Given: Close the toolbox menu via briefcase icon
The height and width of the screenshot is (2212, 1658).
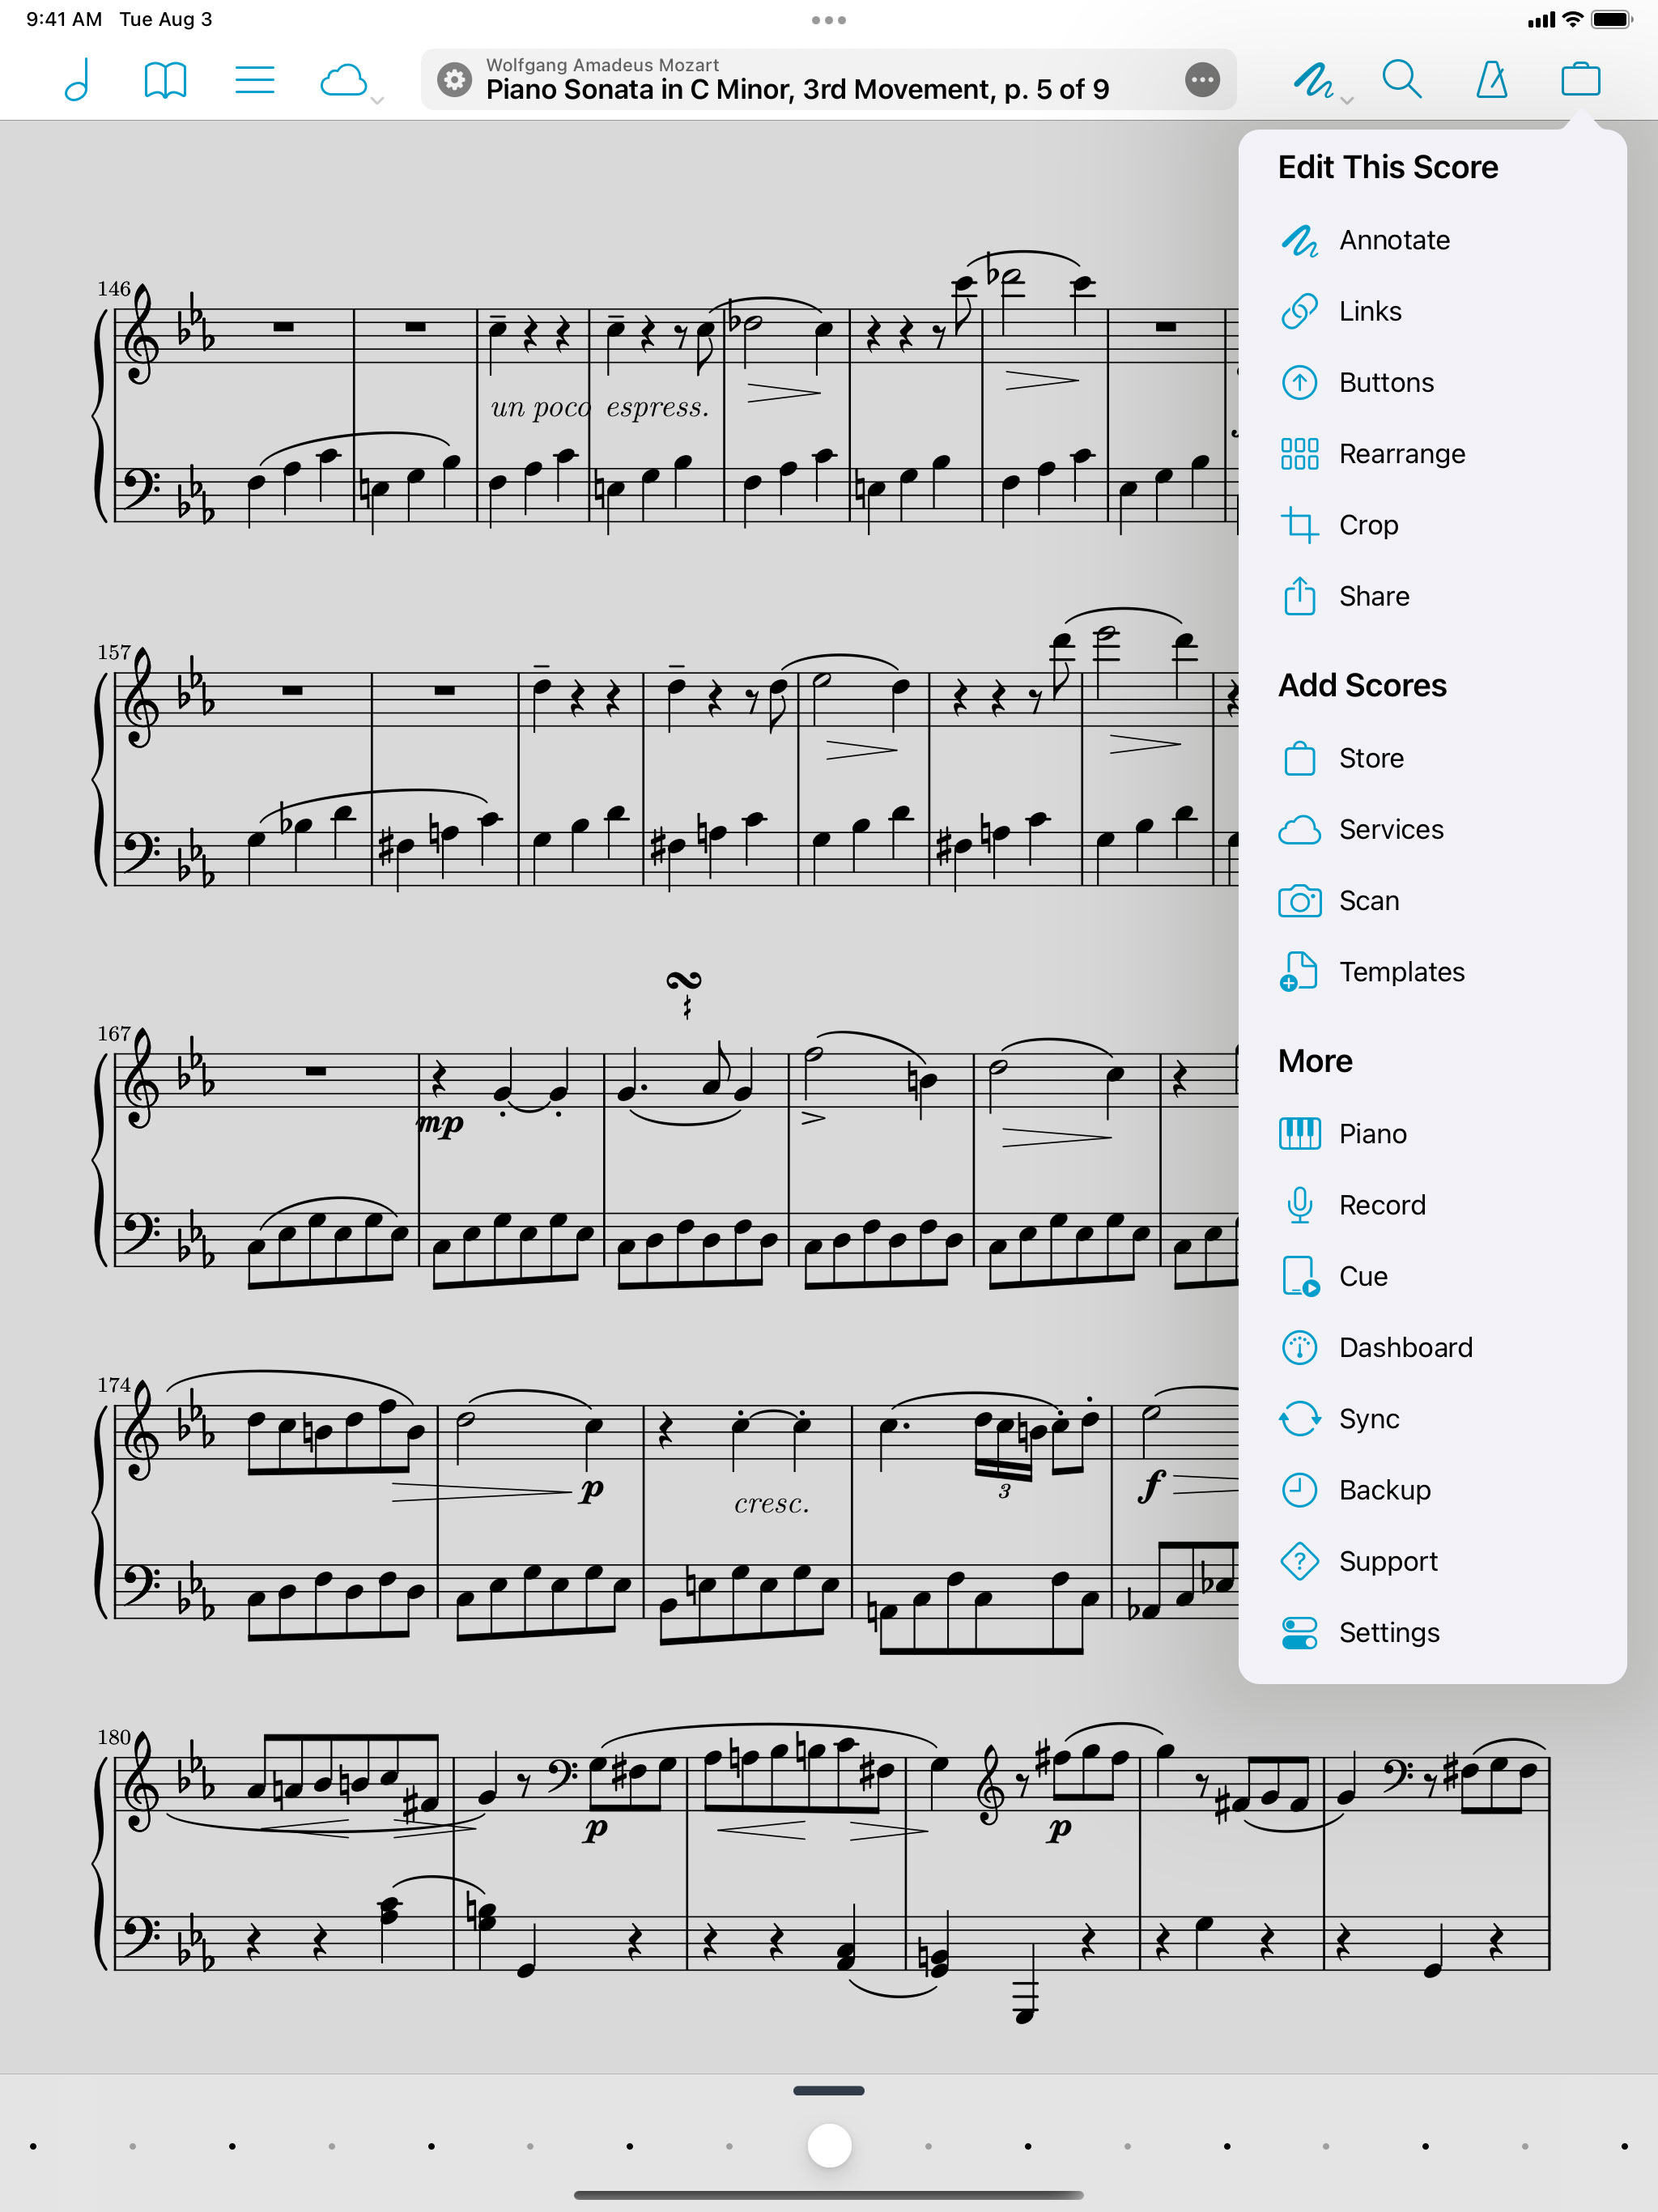Looking at the screenshot, I should click(1580, 80).
